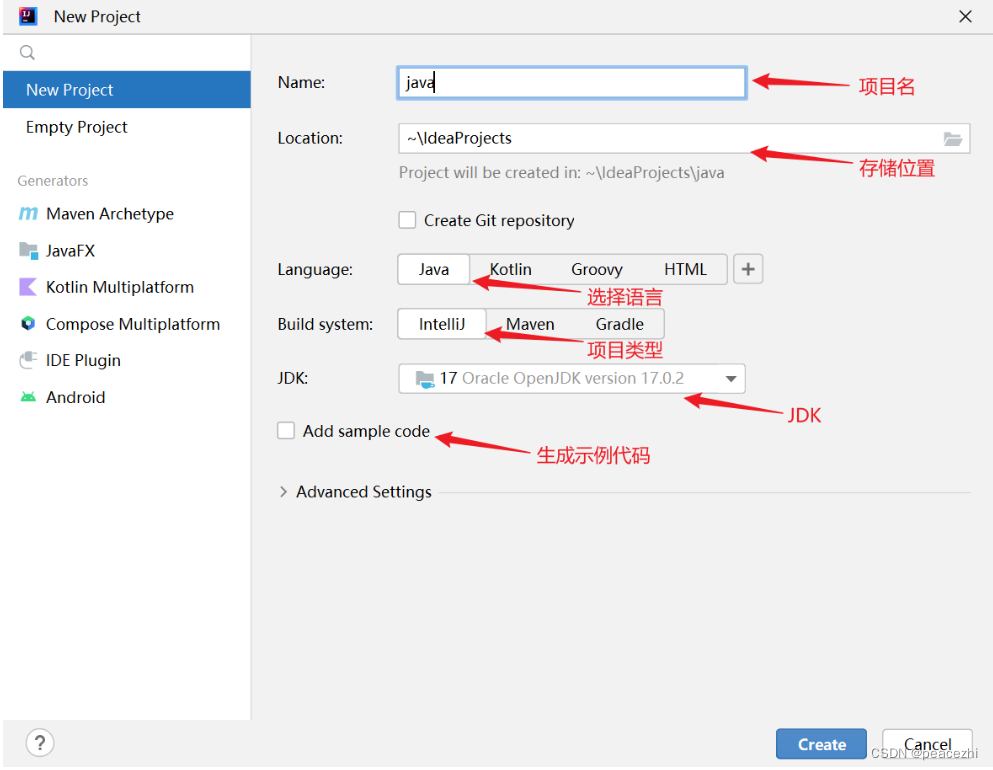Click into the project Name field
This screenshot has width=993, height=770.
click(571, 83)
